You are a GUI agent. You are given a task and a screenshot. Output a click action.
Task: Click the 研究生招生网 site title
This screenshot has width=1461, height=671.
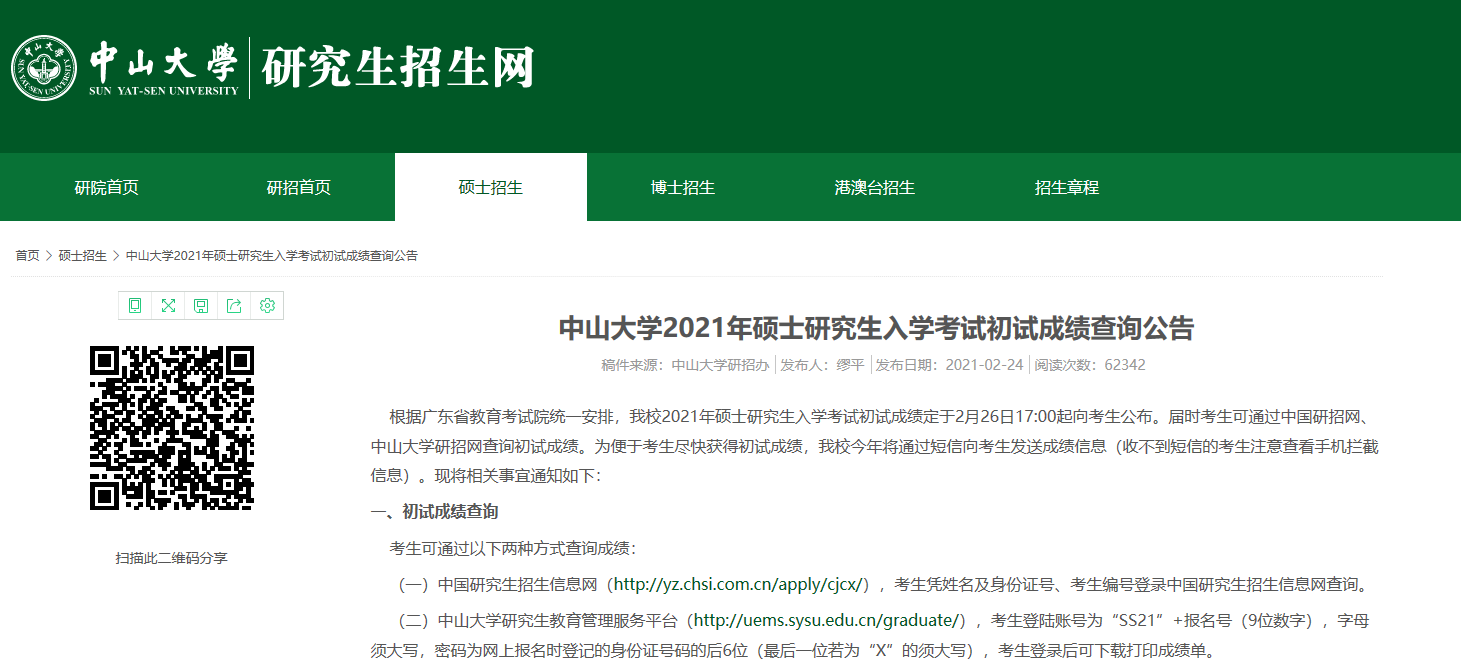point(398,68)
